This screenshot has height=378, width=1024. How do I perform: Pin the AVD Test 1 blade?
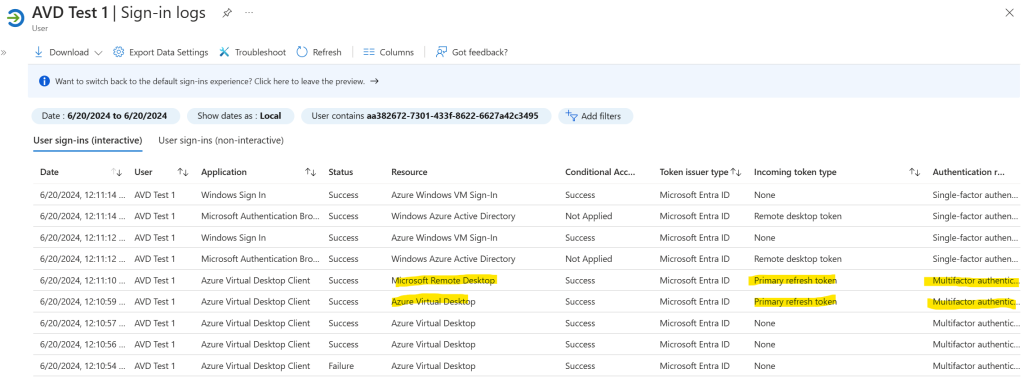(227, 12)
